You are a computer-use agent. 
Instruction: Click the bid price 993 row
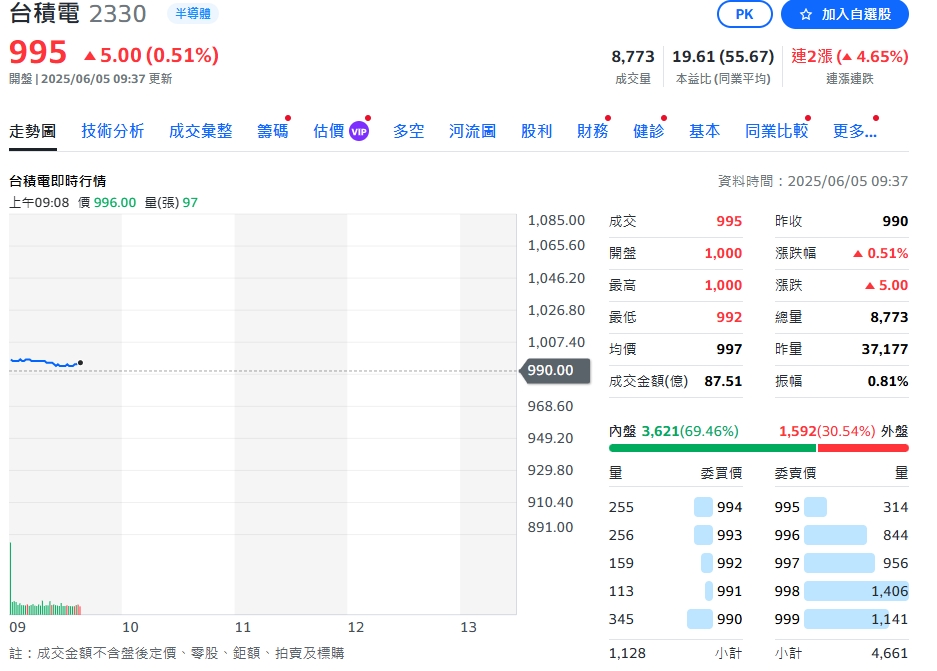(675, 535)
